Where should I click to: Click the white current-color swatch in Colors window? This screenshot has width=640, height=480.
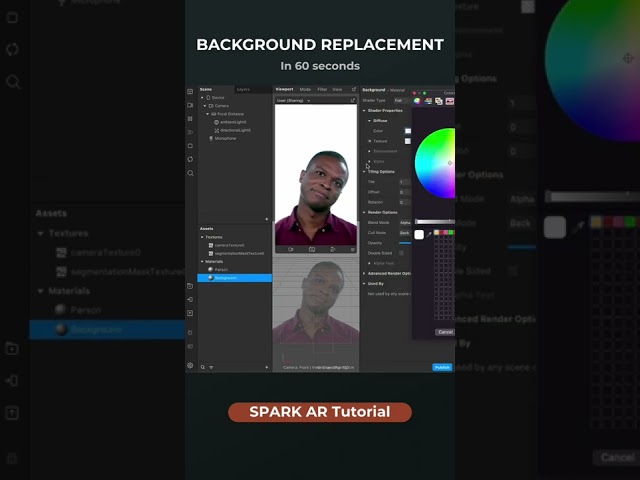coord(419,235)
